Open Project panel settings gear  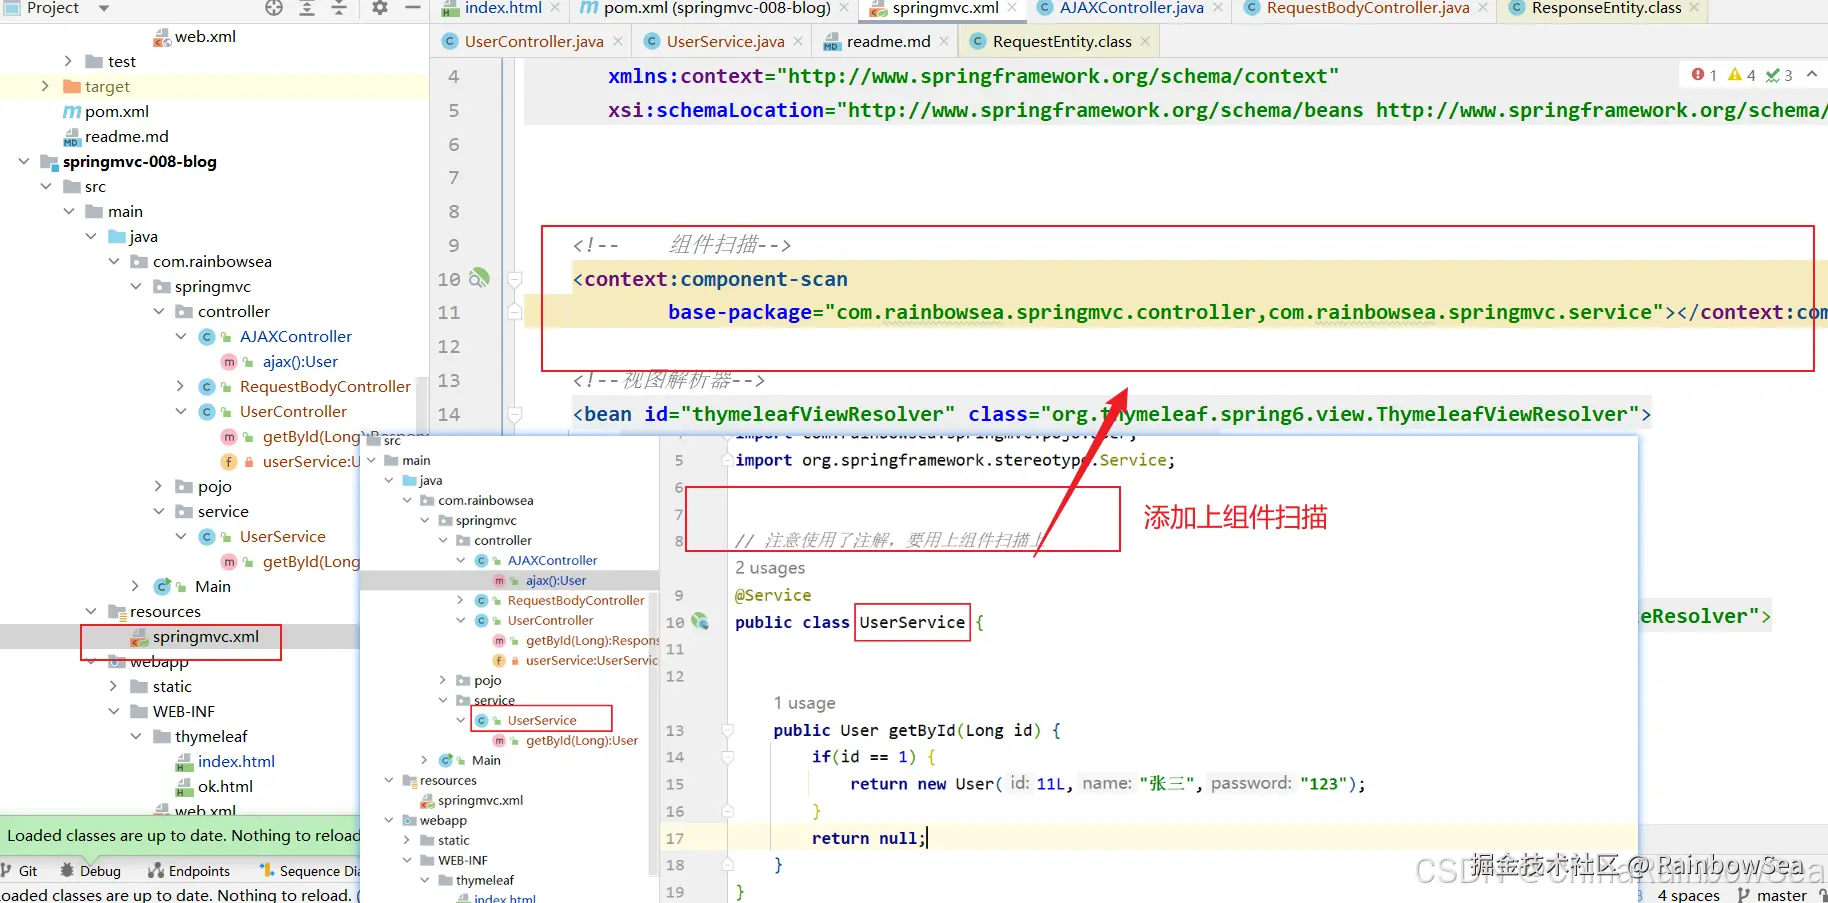coord(380,8)
